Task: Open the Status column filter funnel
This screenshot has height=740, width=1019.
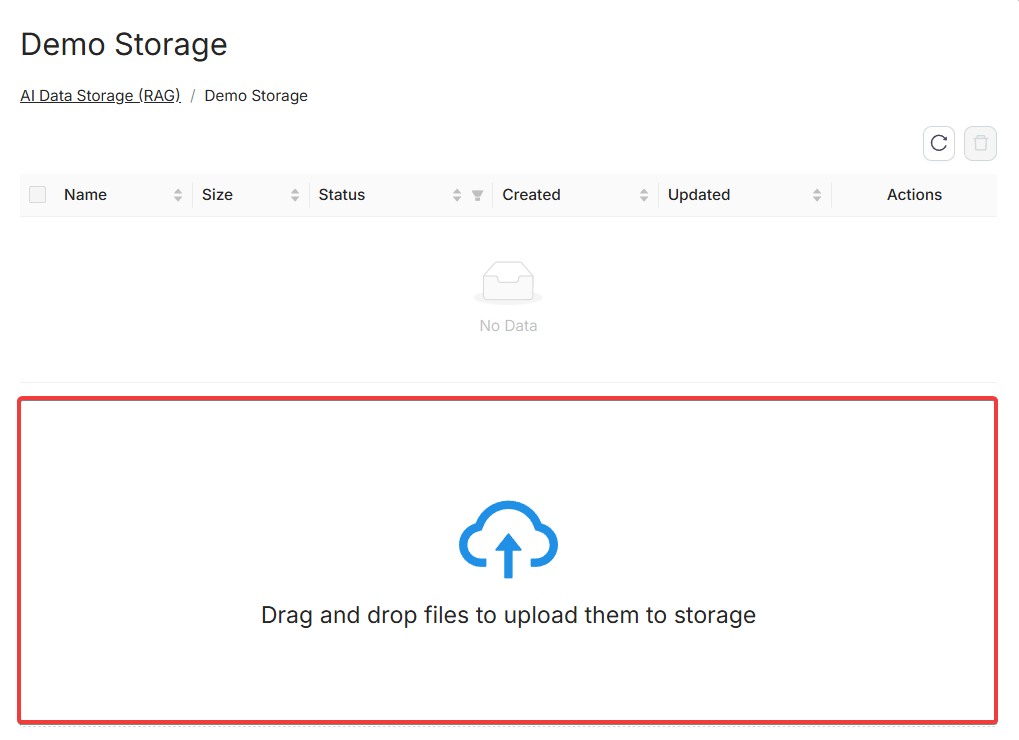Action: coord(477,196)
